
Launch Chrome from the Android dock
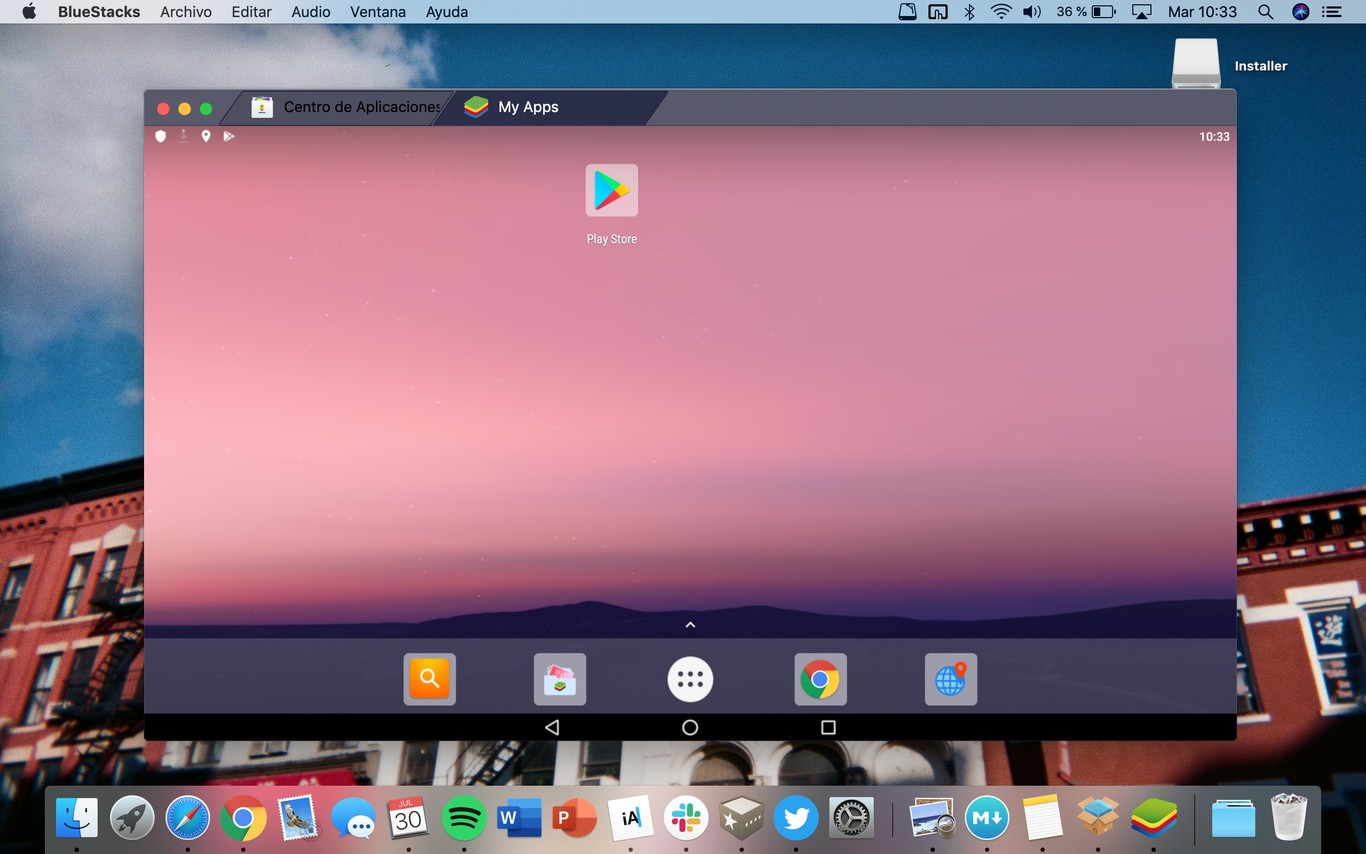click(820, 679)
